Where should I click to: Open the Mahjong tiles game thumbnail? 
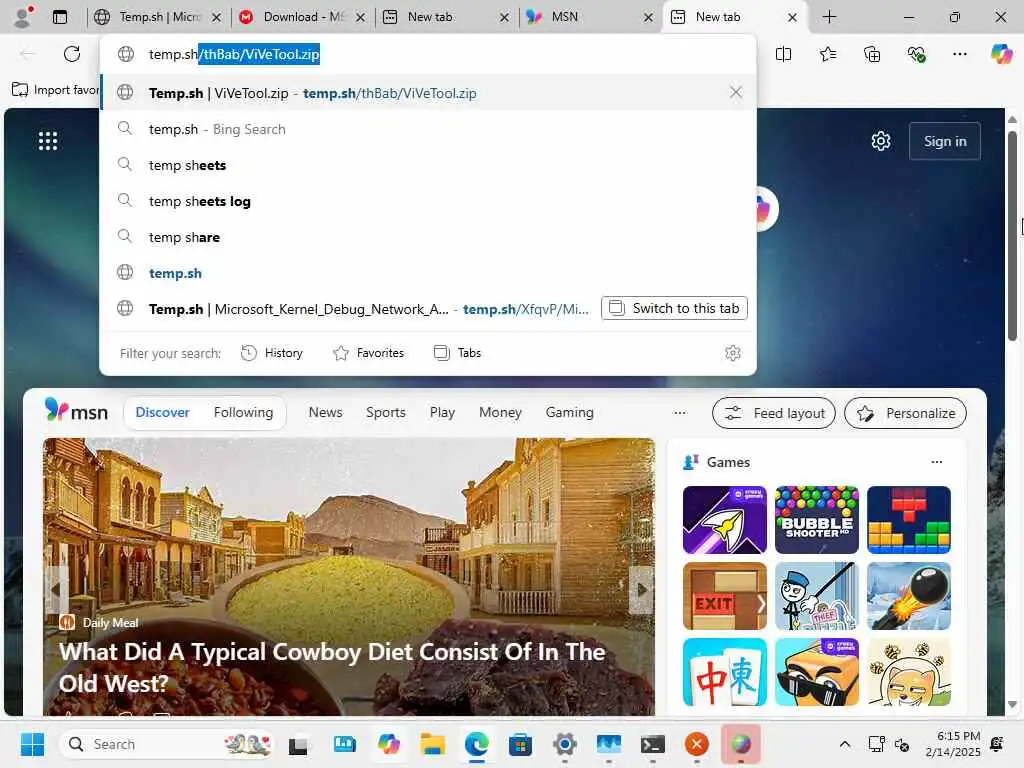725,672
